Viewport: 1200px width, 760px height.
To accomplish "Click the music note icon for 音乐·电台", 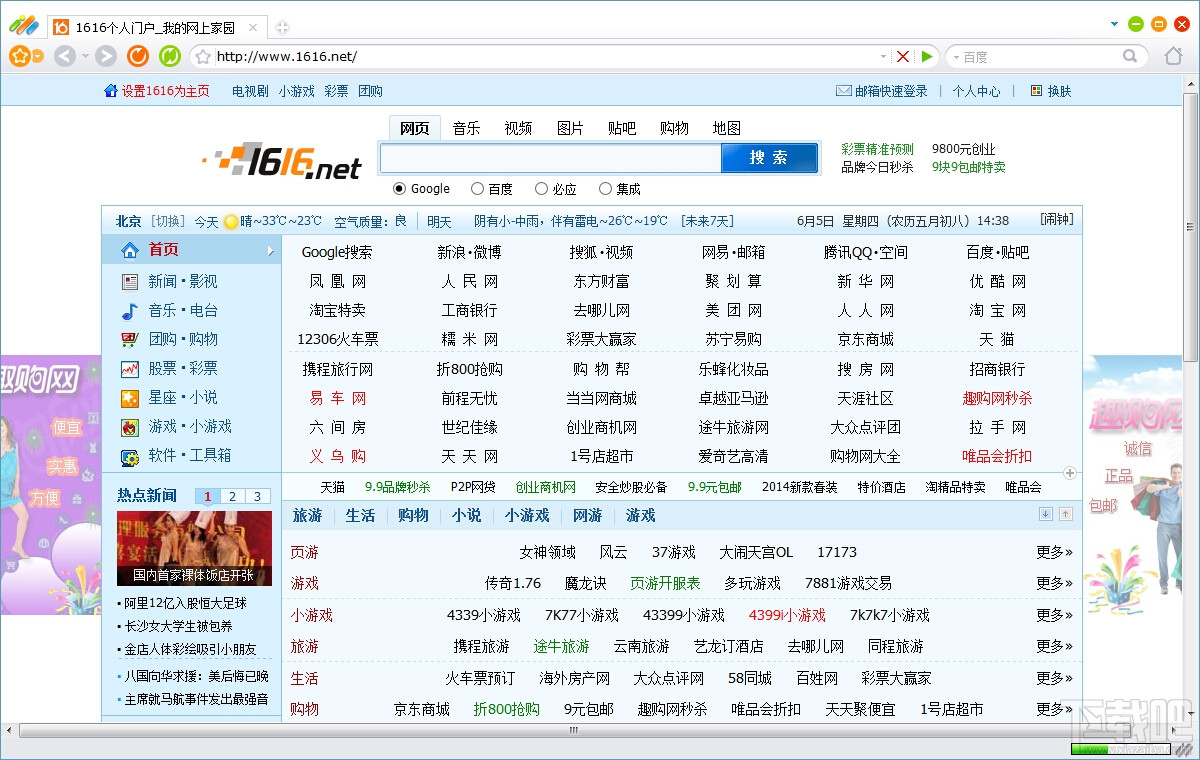I will coord(130,311).
